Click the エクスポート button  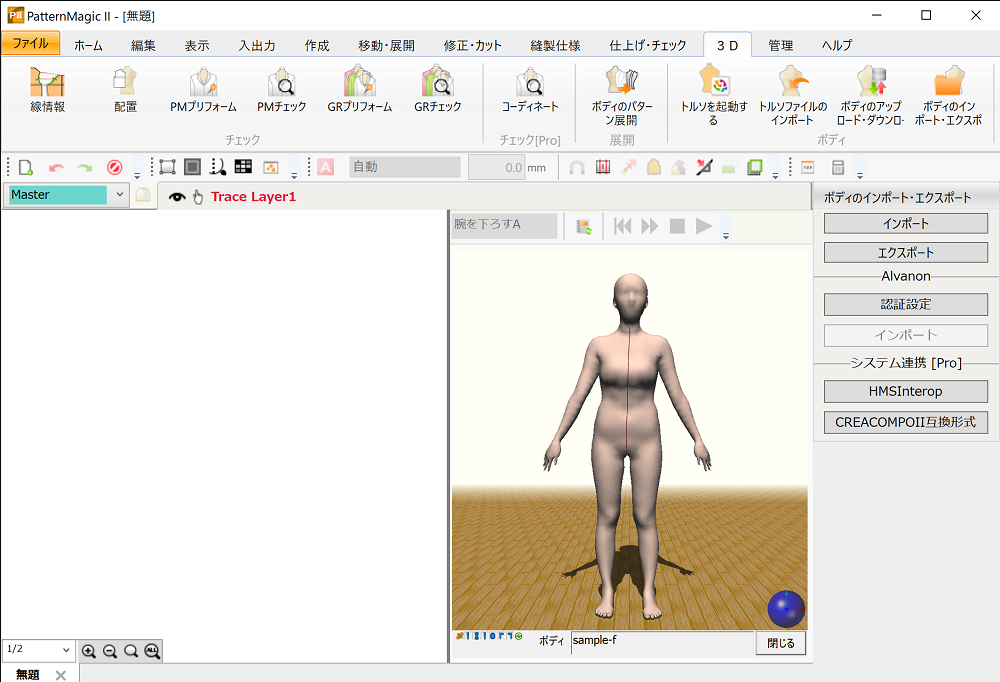906,253
